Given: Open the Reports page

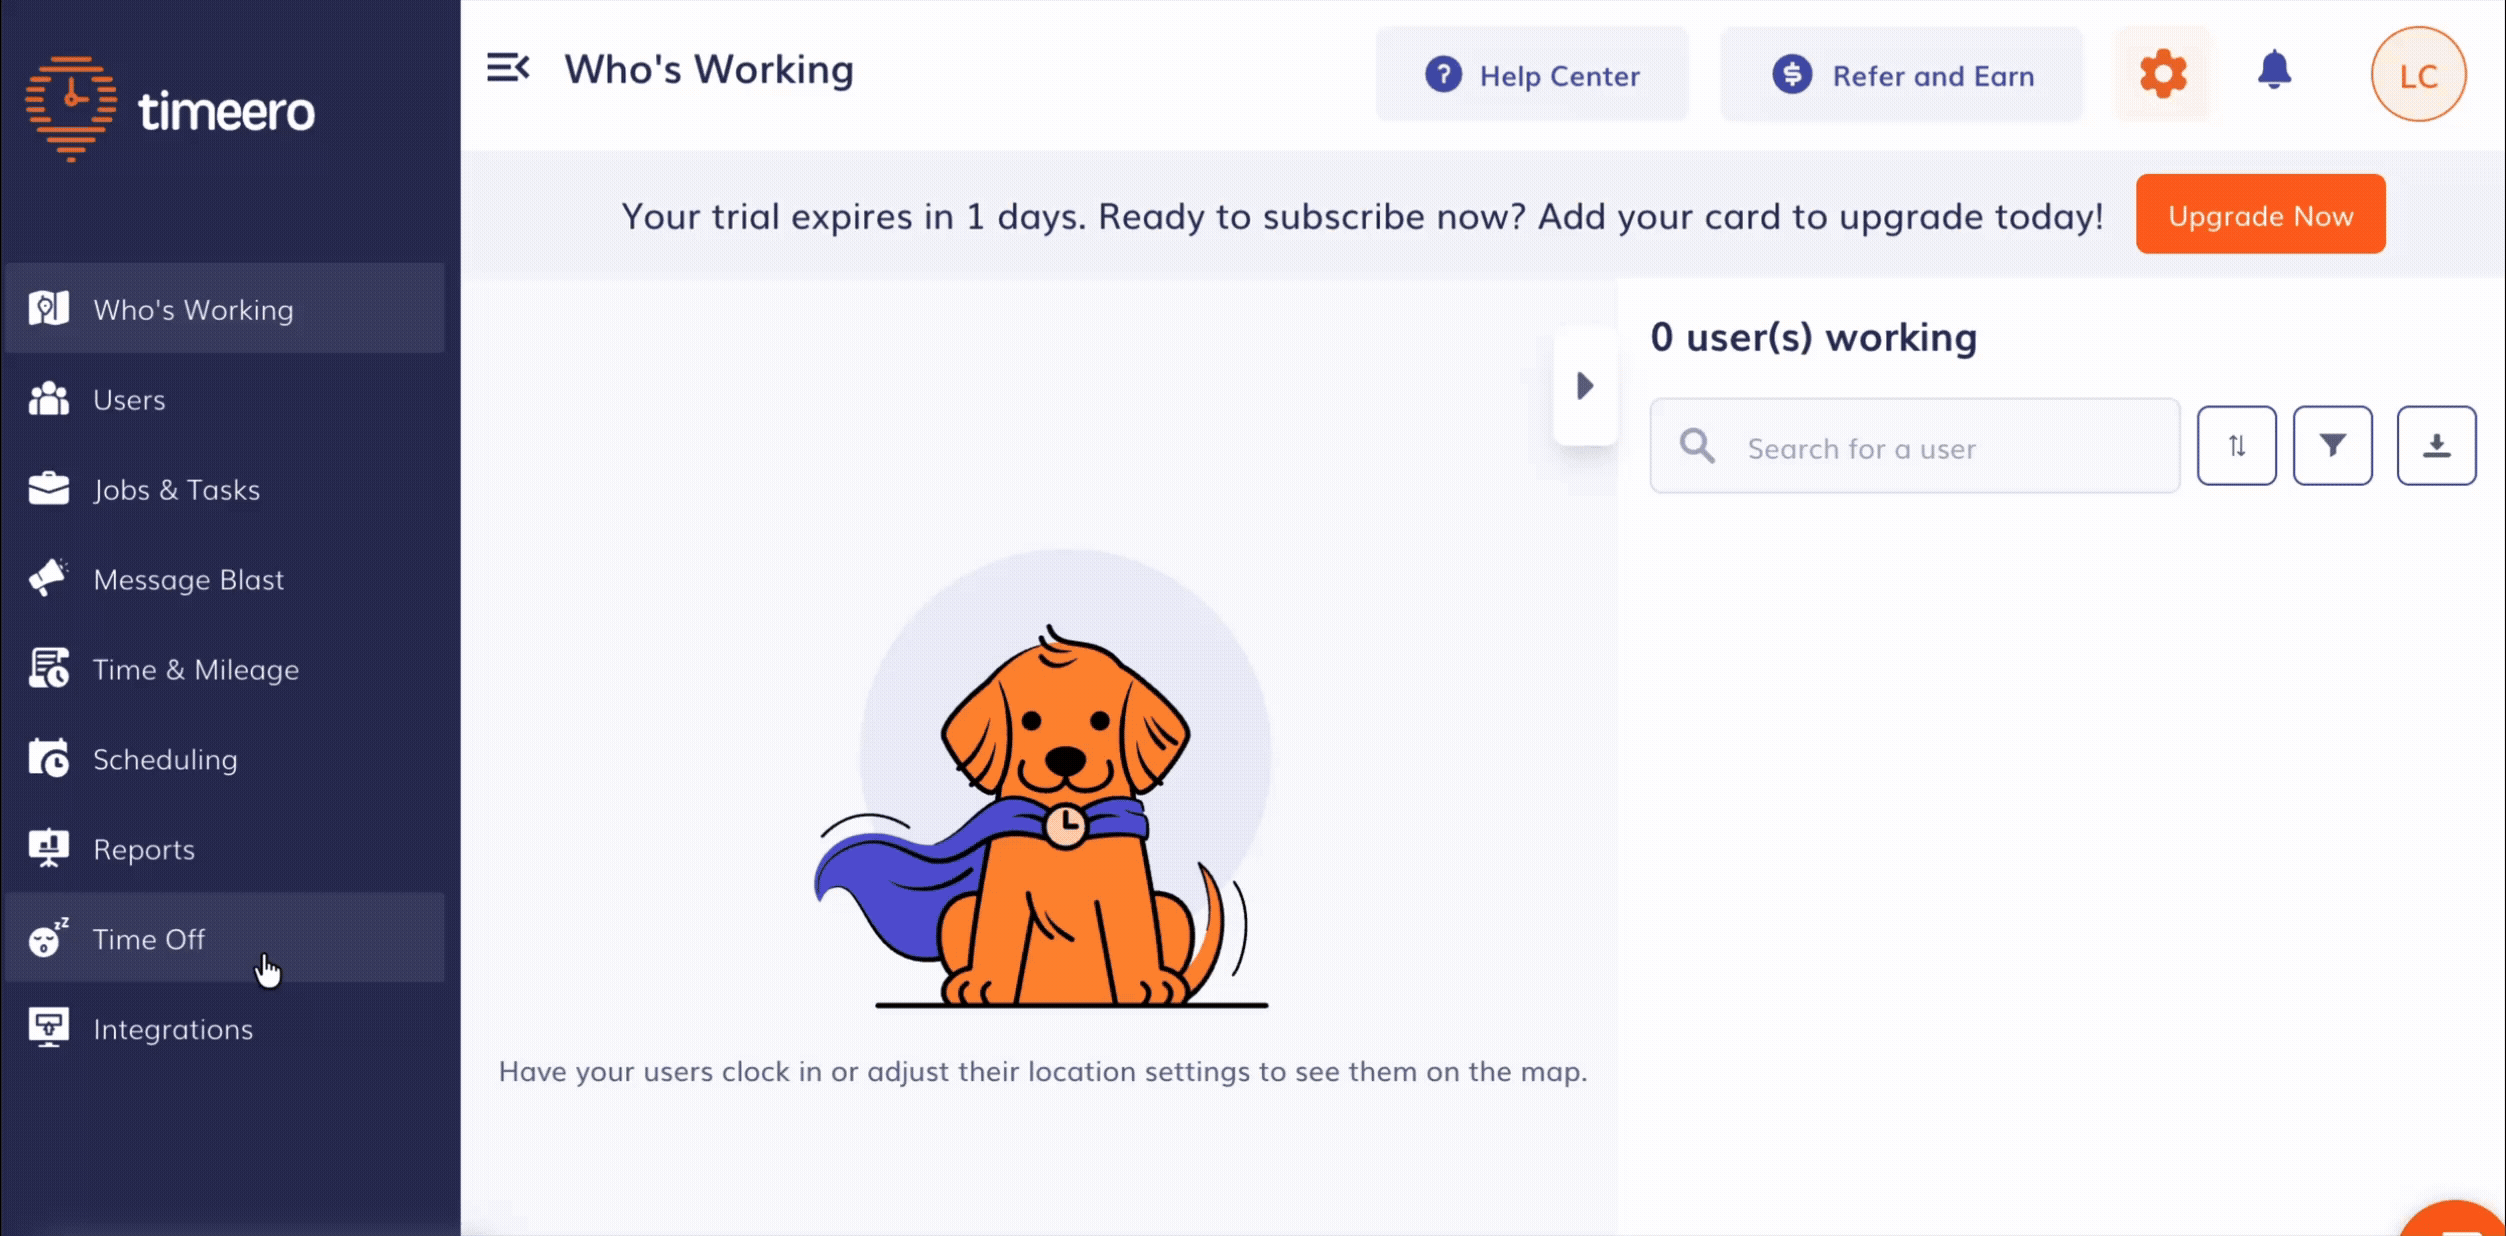Looking at the screenshot, I should point(144,850).
